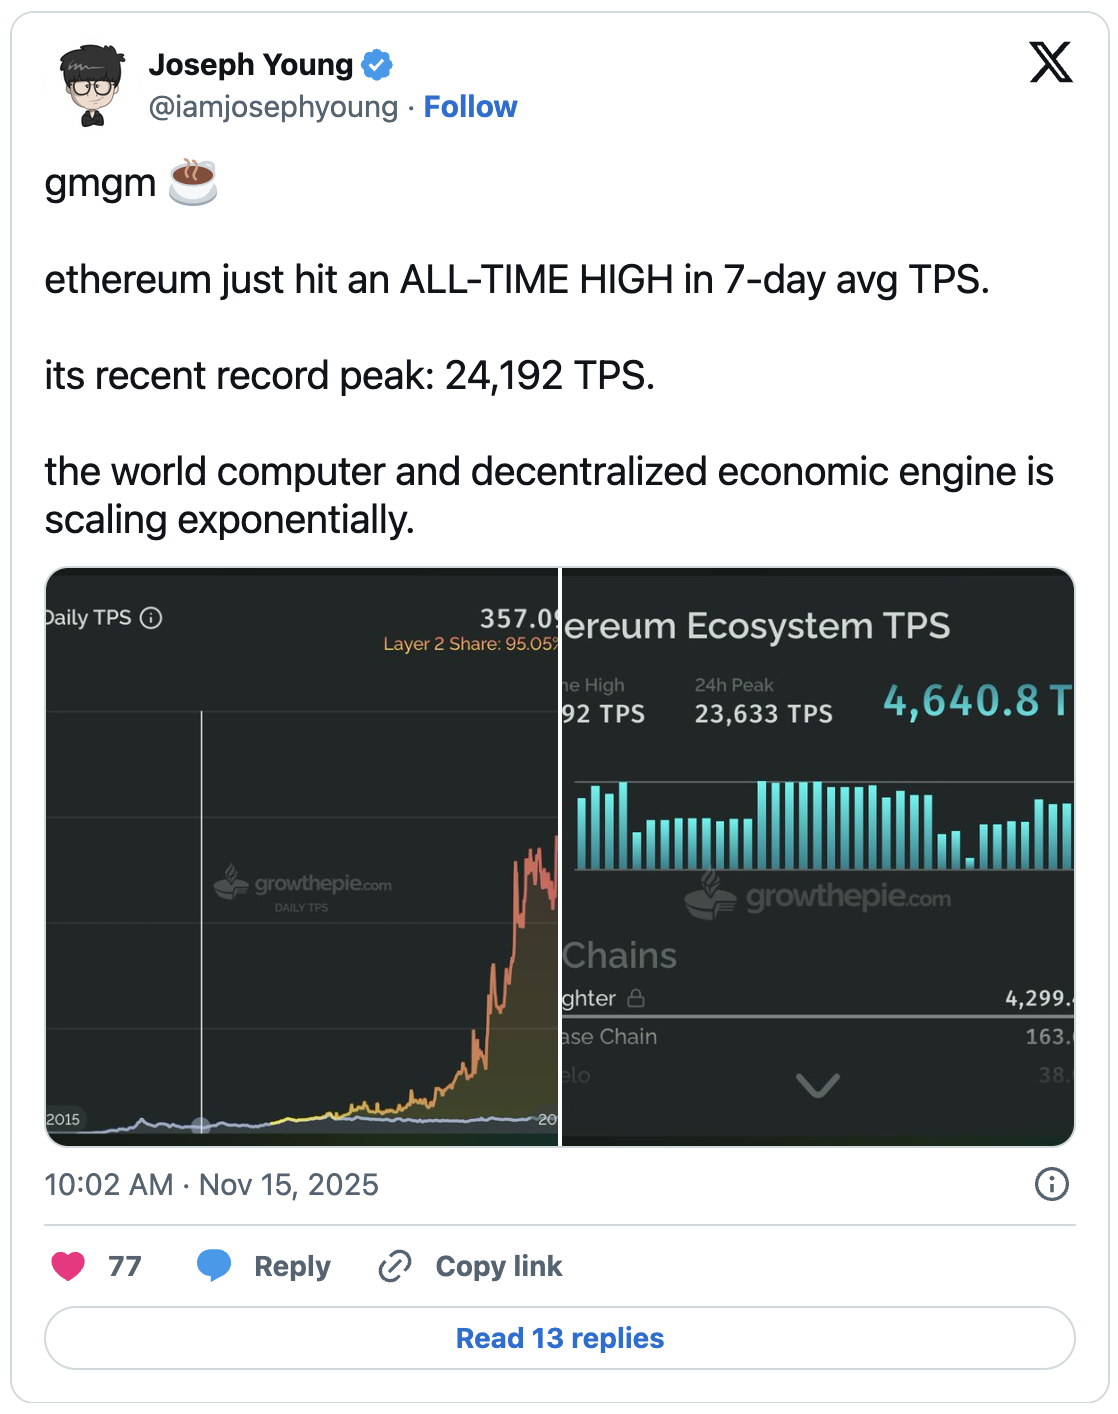Viewport: 1118px width, 1414px height.
Task: Click the blue reply bubble icon
Action: click(214, 1266)
